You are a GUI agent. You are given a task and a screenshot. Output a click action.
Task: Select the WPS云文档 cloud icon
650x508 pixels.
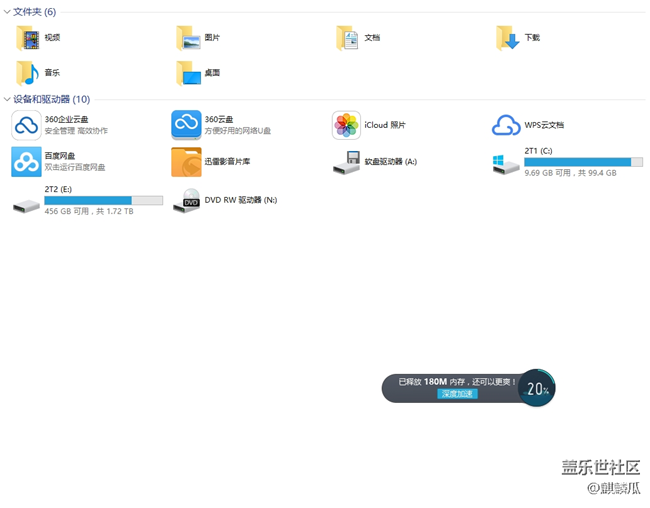pos(506,125)
